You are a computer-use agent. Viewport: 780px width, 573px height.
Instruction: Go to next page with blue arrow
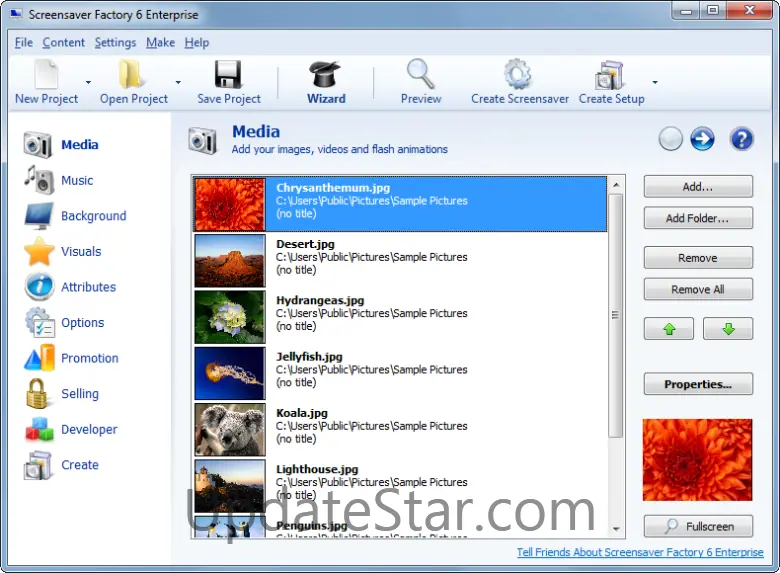coord(702,139)
